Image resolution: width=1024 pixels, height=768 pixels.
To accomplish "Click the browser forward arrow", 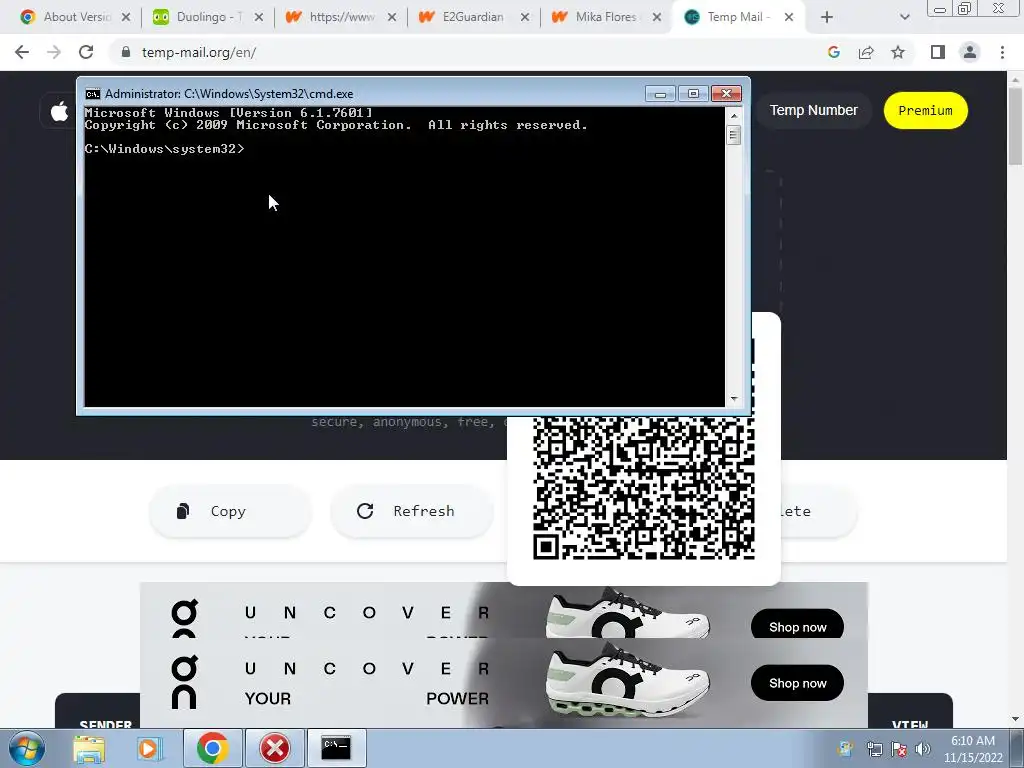I will tap(54, 52).
